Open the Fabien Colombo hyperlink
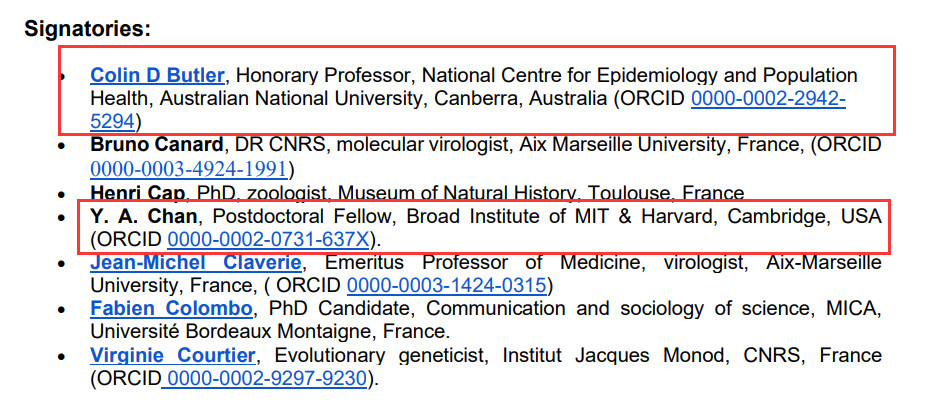Image resolution: width=926 pixels, height=407 pixels. coord(171,307)
